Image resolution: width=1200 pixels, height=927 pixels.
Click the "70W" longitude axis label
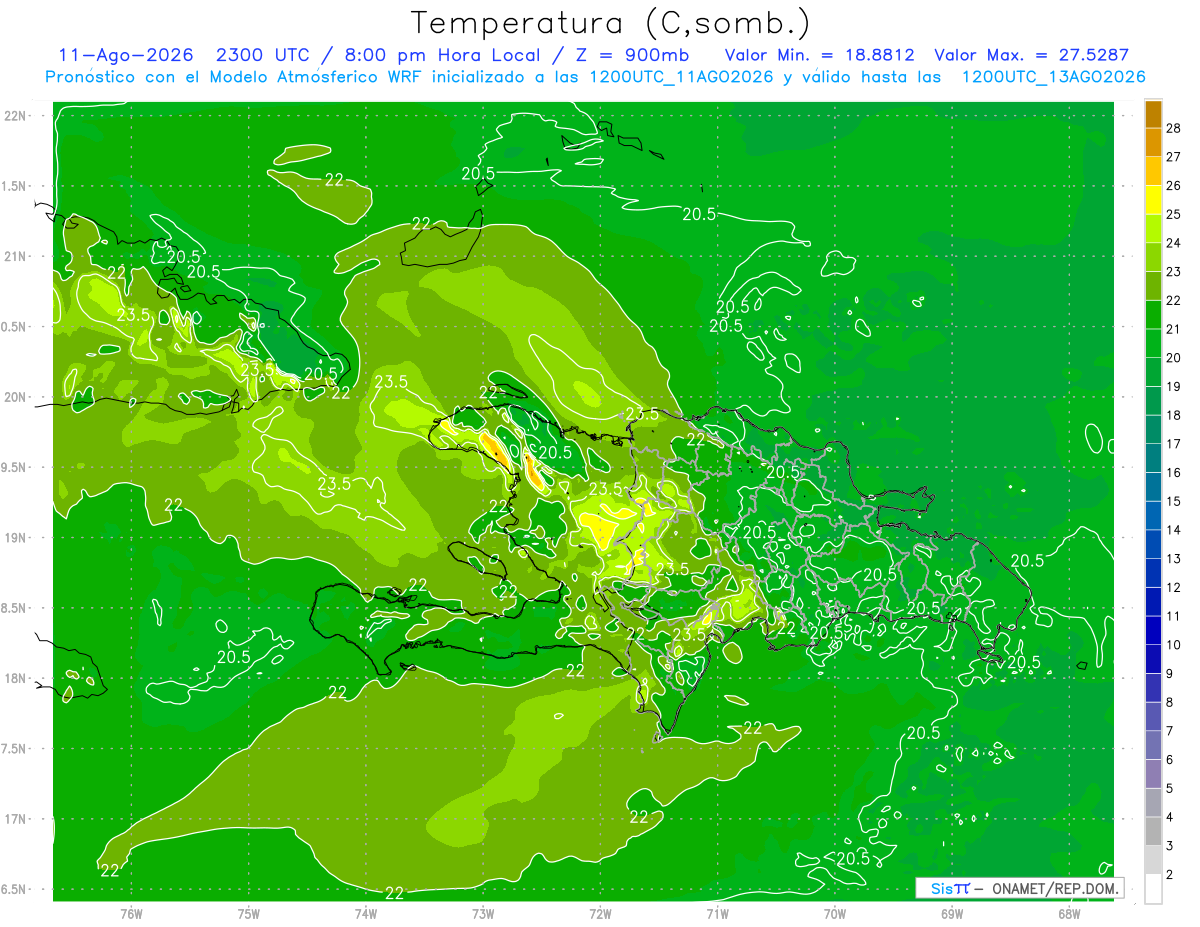pyautogui.click(x=834, y=914)
